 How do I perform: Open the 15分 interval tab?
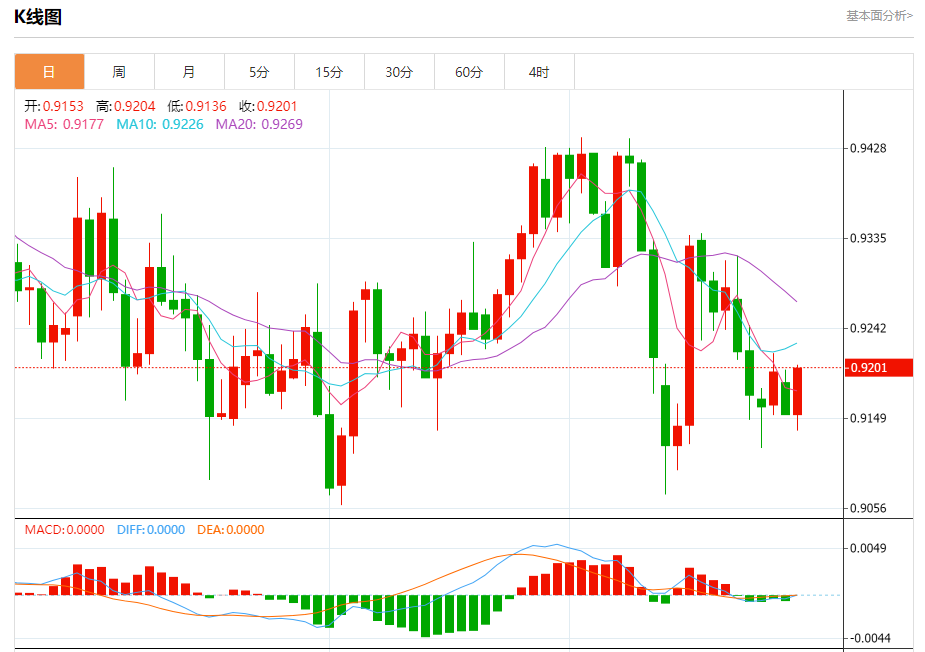pos(329,72)
